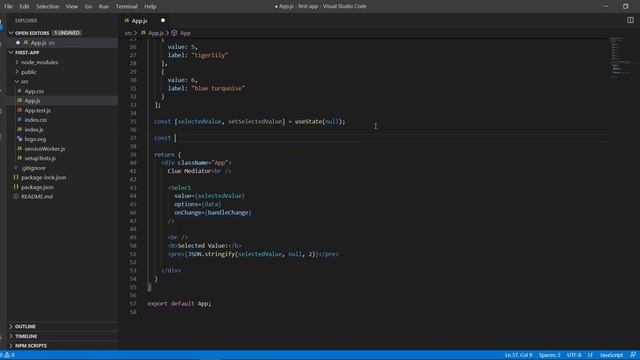Click the handleChange text on line 46
The image size is (640, 360).
[228, 213]
